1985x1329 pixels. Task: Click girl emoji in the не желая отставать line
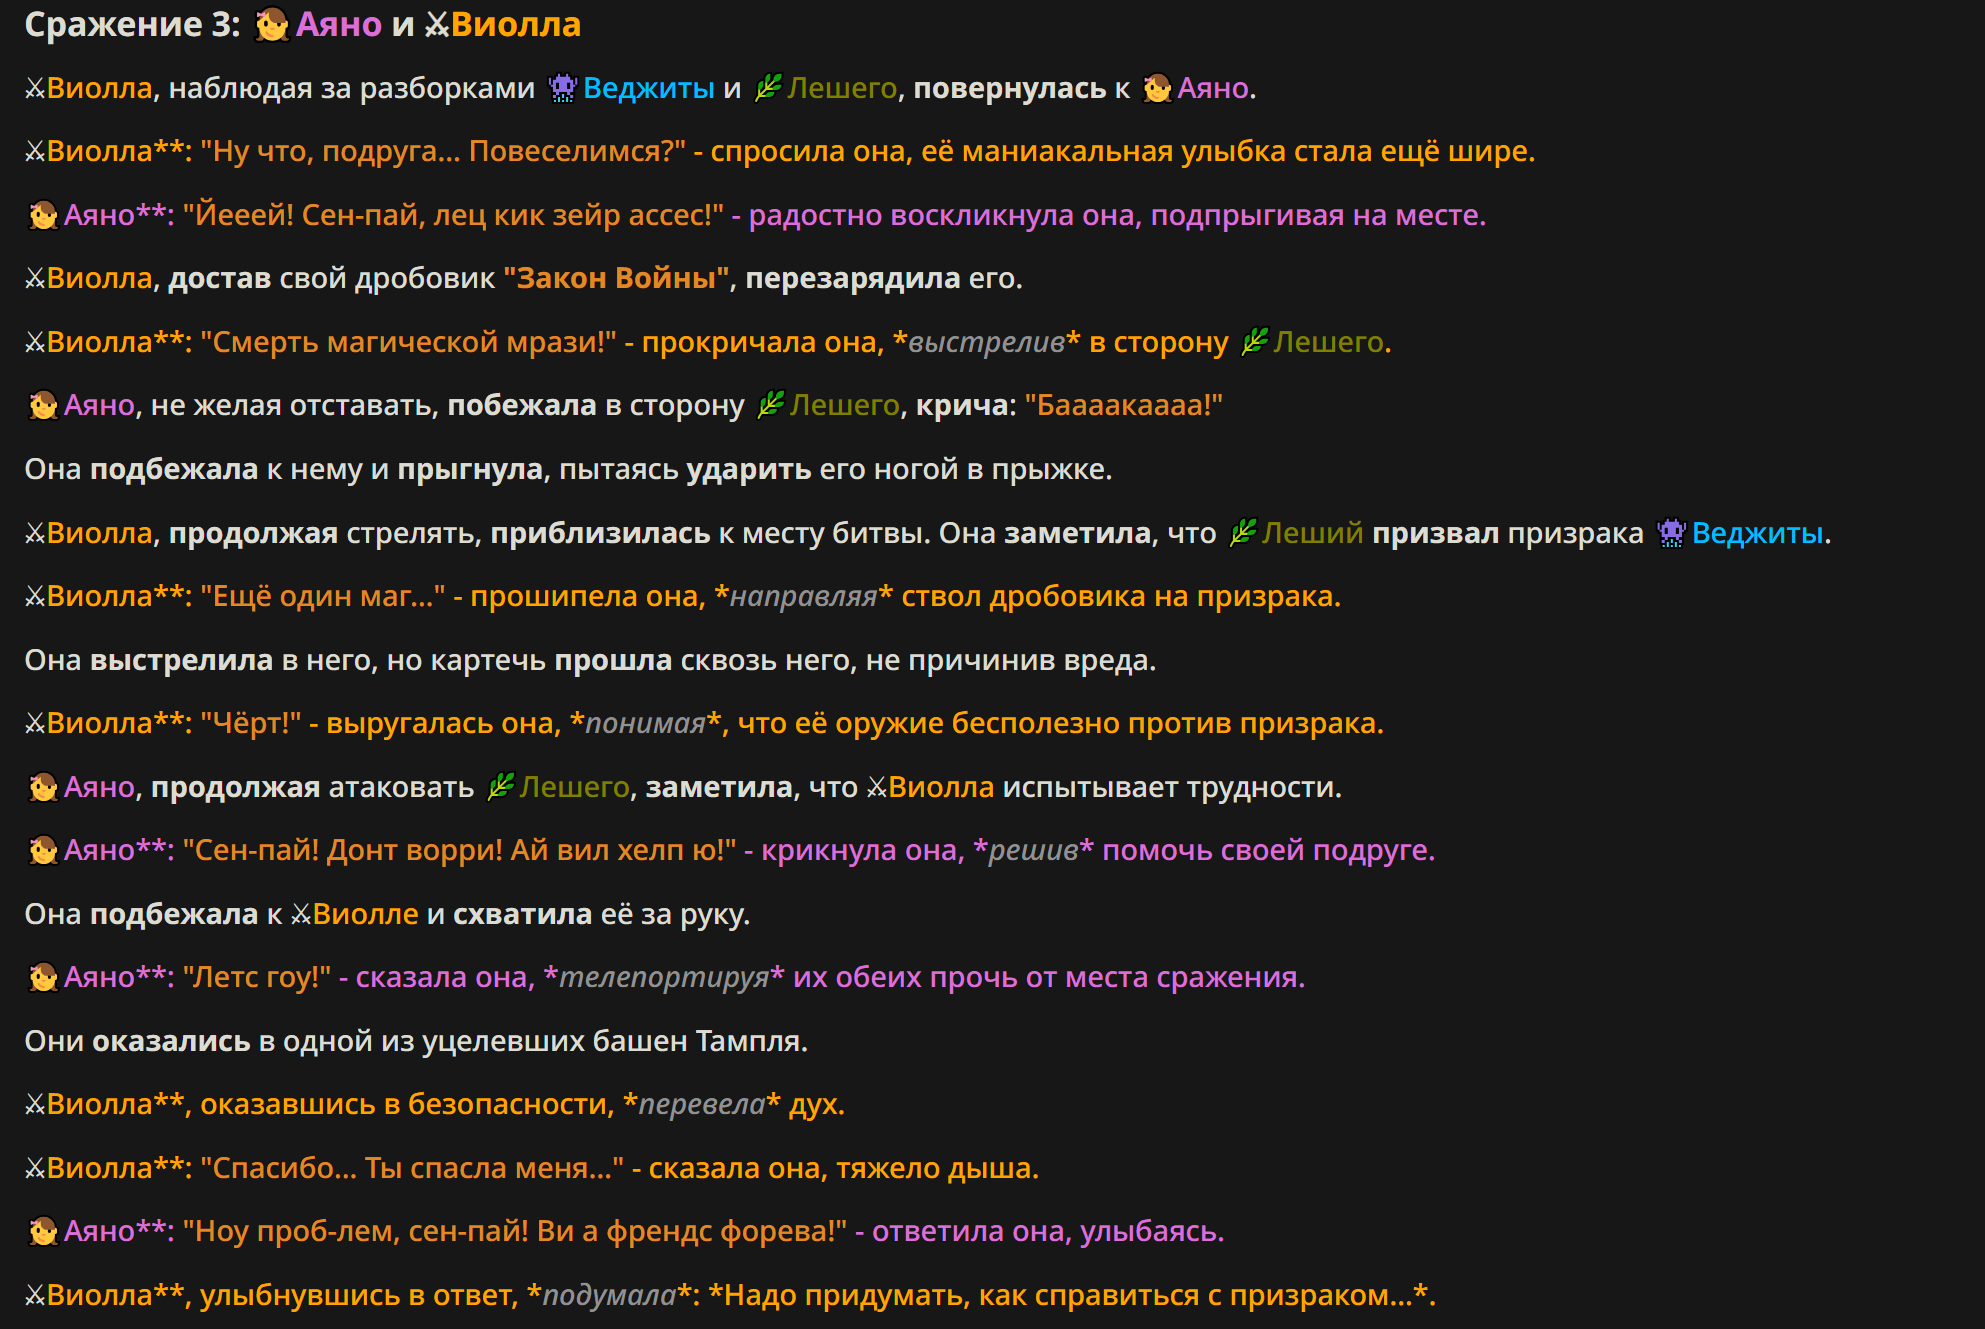[43, 405]
